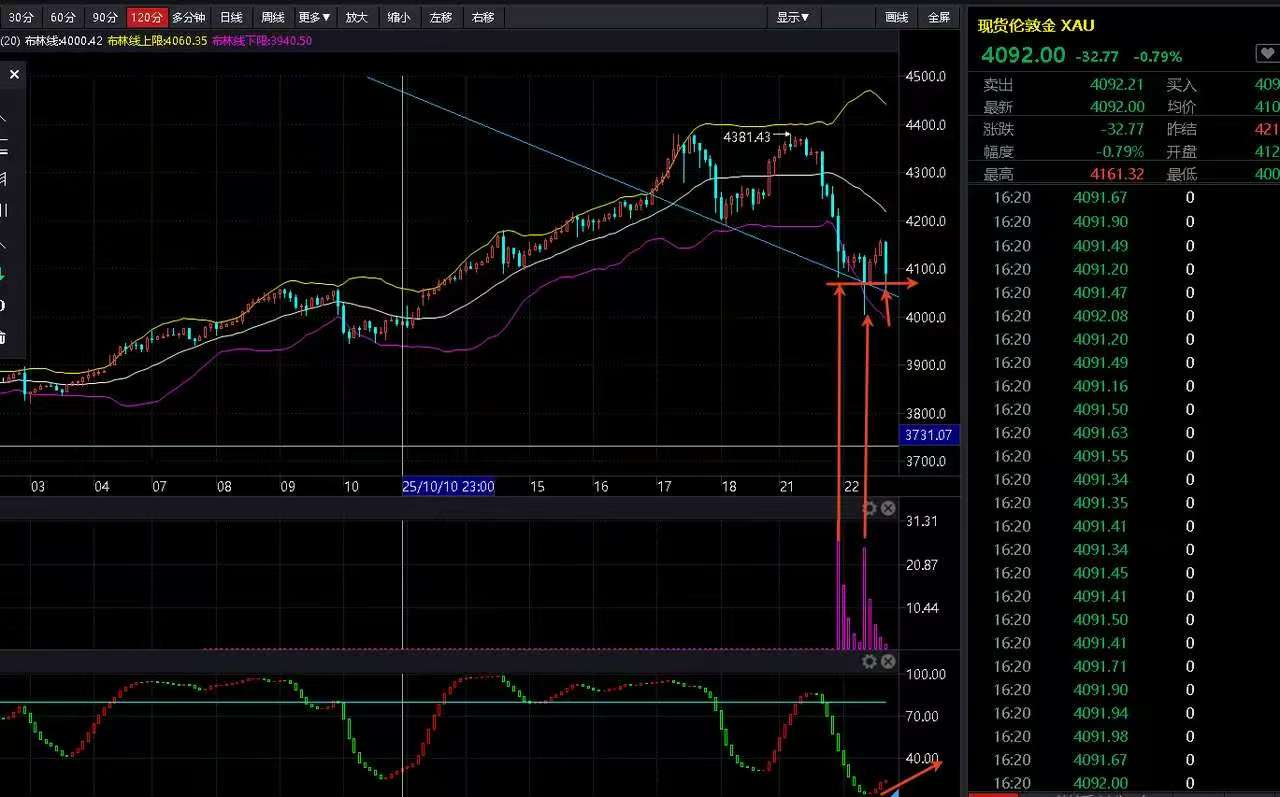Click 左移 shift left button
The image size is (1280, 797).
441,17
